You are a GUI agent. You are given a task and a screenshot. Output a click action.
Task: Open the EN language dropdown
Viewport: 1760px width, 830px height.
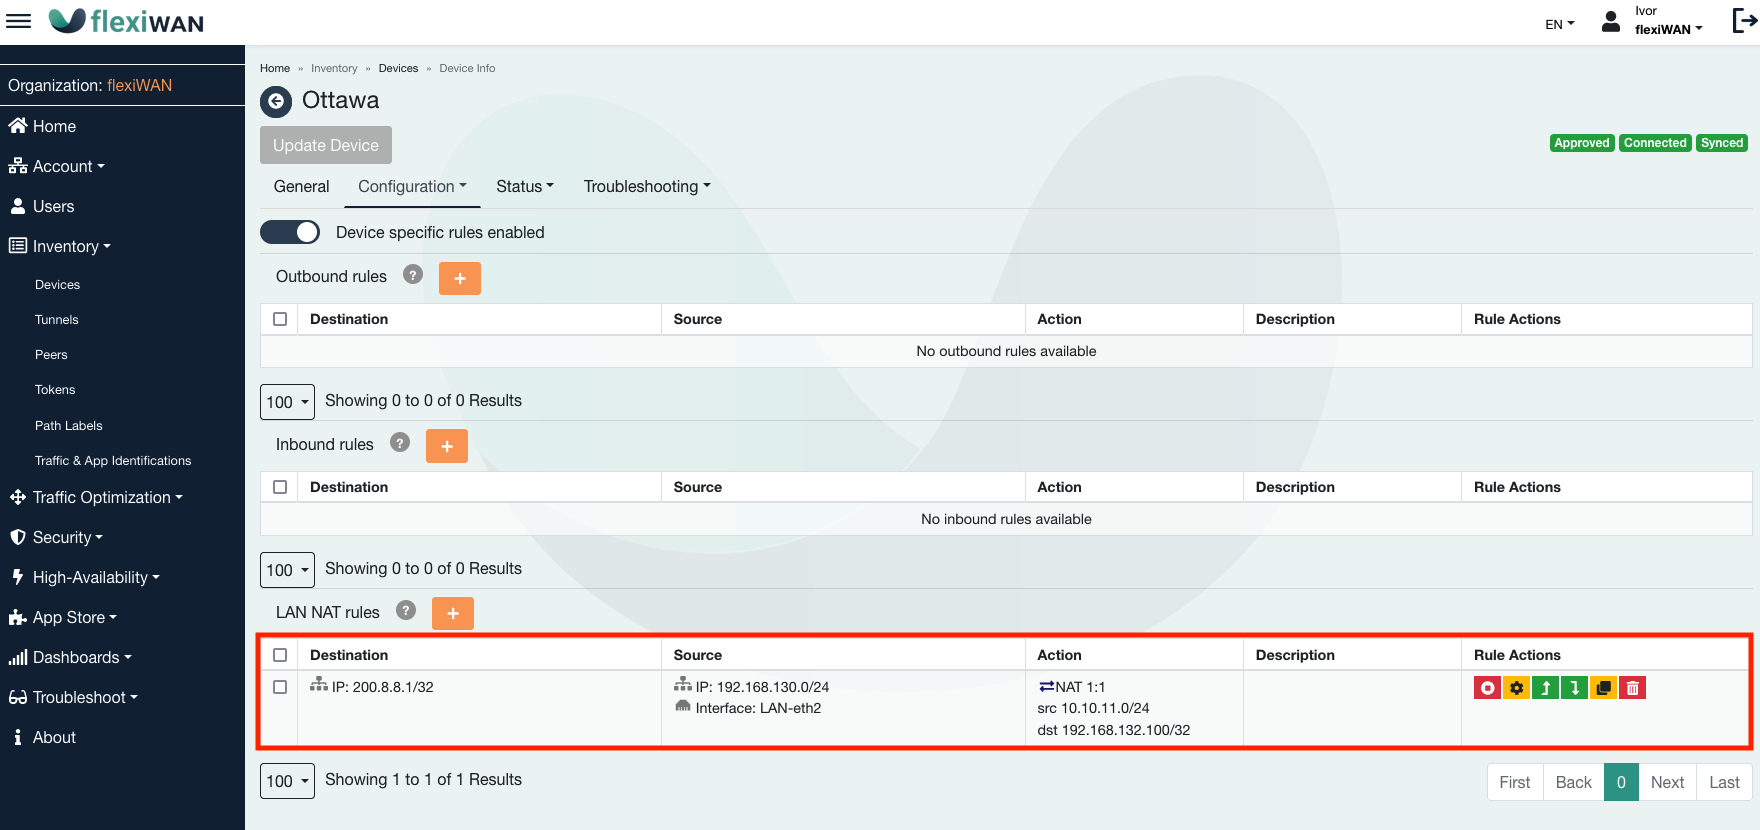point(1559,24)
